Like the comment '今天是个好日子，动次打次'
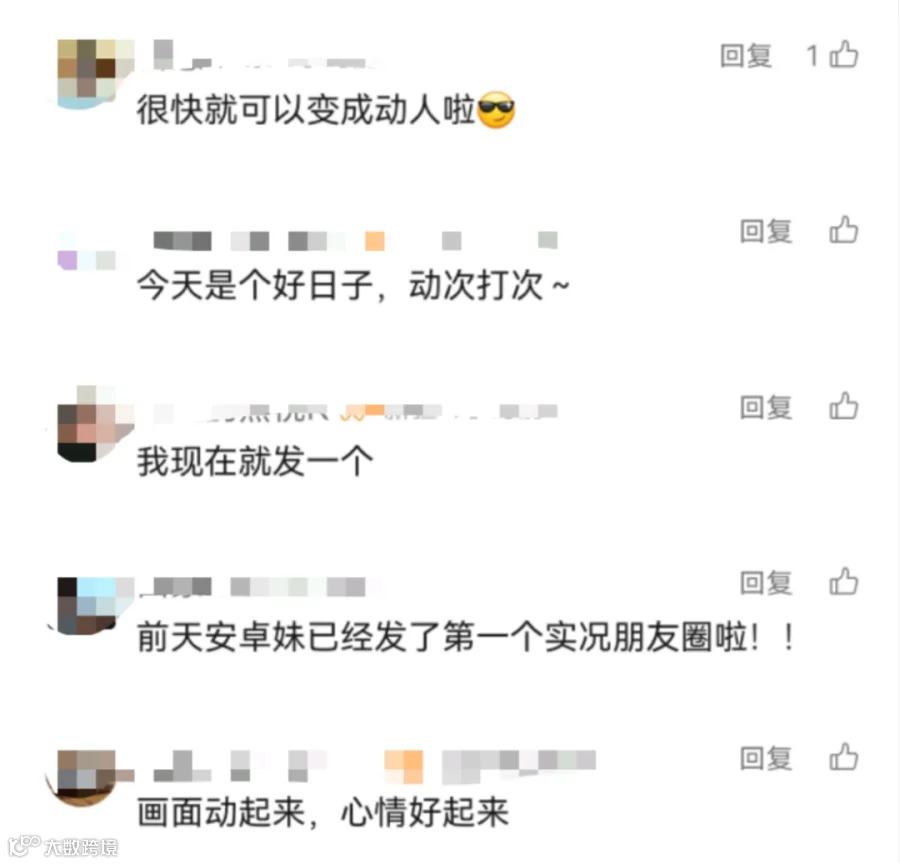This screenshot has width=900, height=864. pos(844,230)
